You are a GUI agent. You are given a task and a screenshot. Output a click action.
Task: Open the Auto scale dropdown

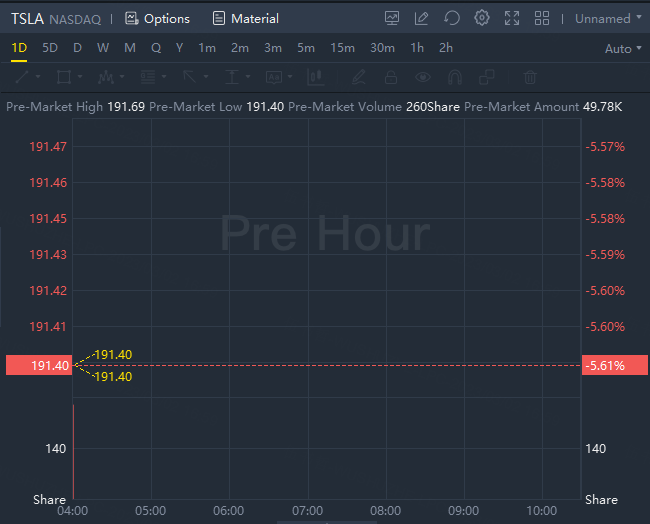(x=623, y=49)
